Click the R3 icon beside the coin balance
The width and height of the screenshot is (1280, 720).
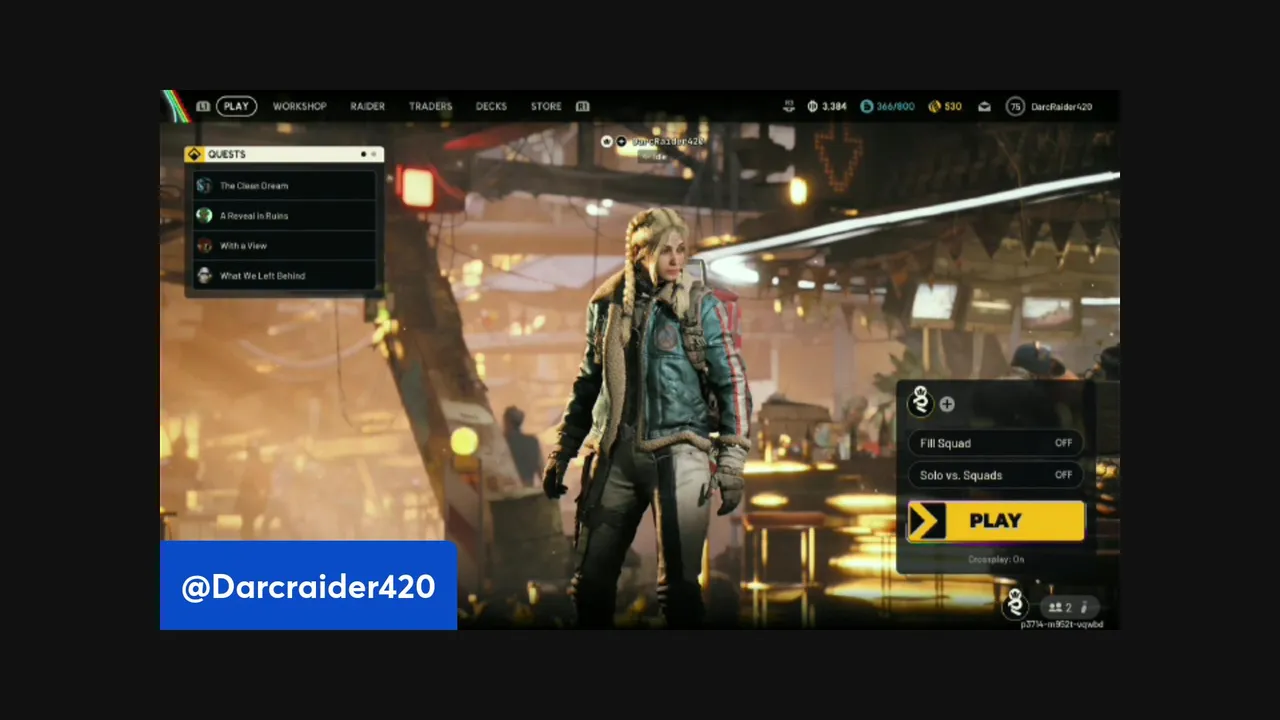pos(789,105)
